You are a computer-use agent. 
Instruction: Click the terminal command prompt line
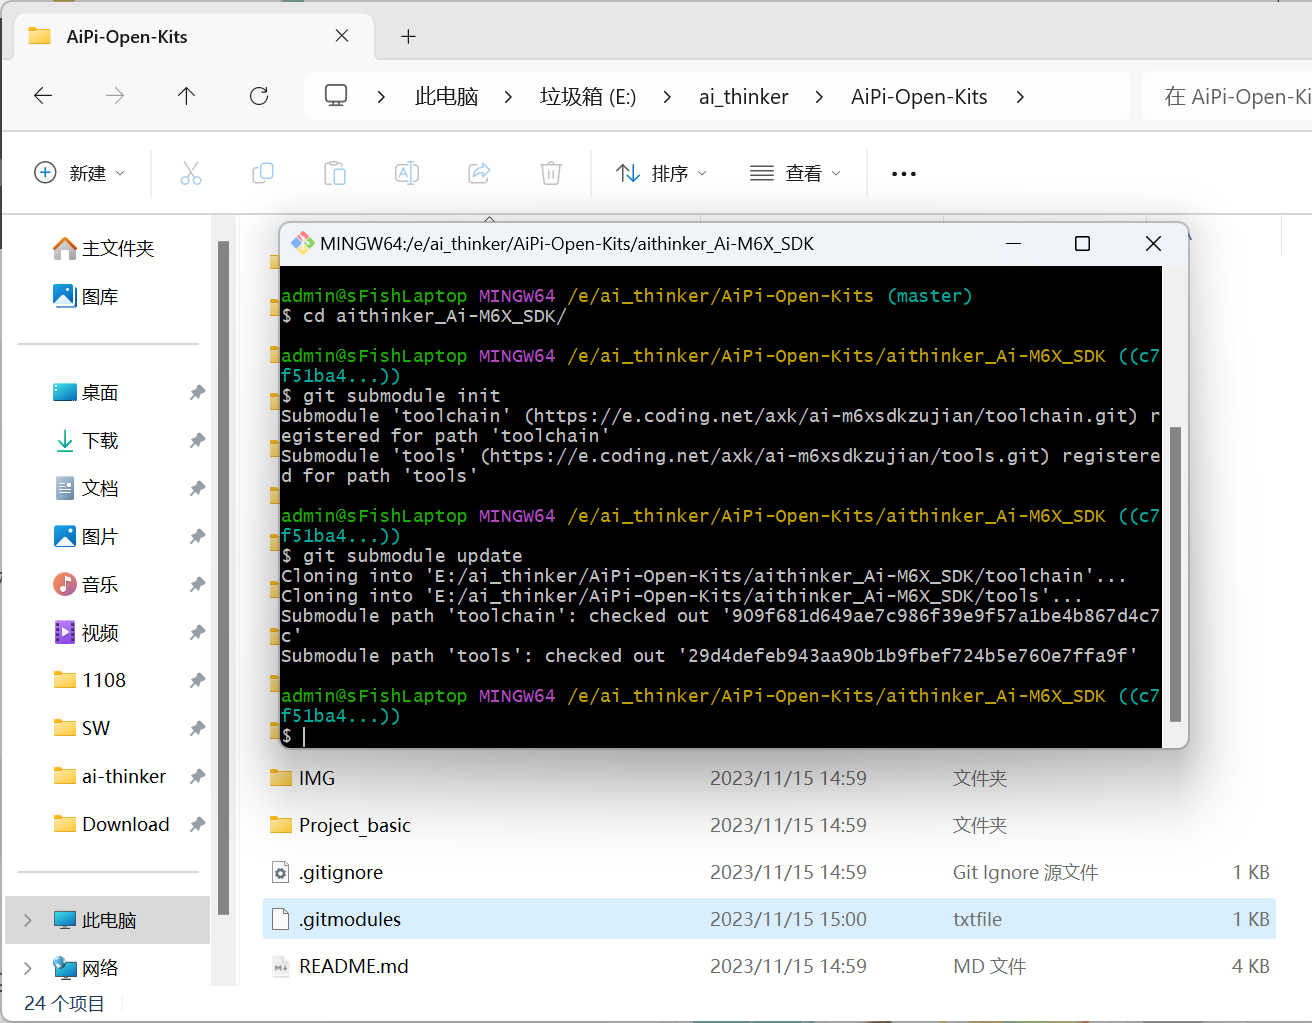pyautogui.click(x=720, y=736)
